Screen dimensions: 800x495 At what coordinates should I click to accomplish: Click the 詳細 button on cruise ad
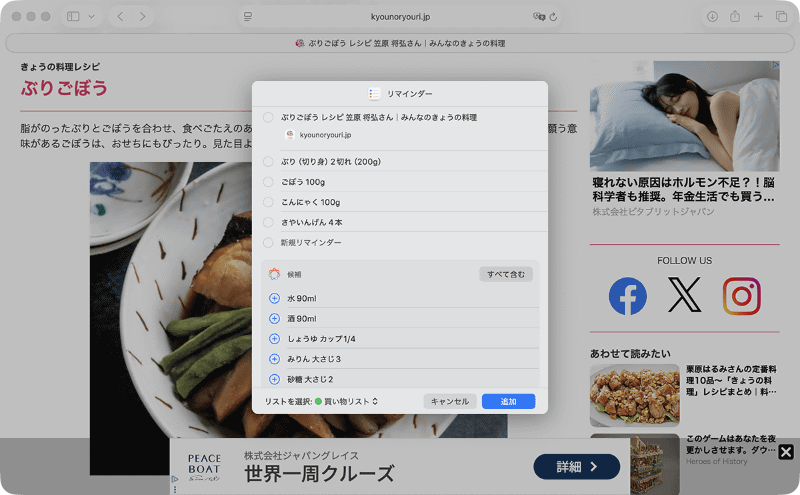click(577, 466)
